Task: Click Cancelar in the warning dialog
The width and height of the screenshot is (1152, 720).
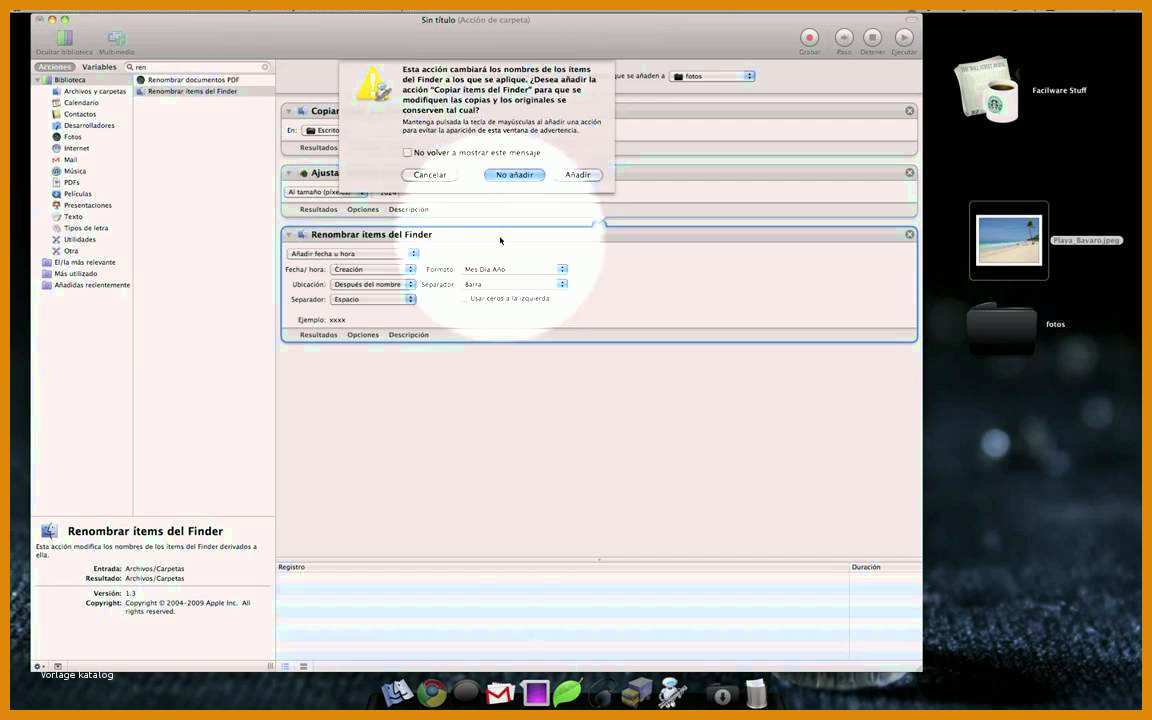Action: 430,175
